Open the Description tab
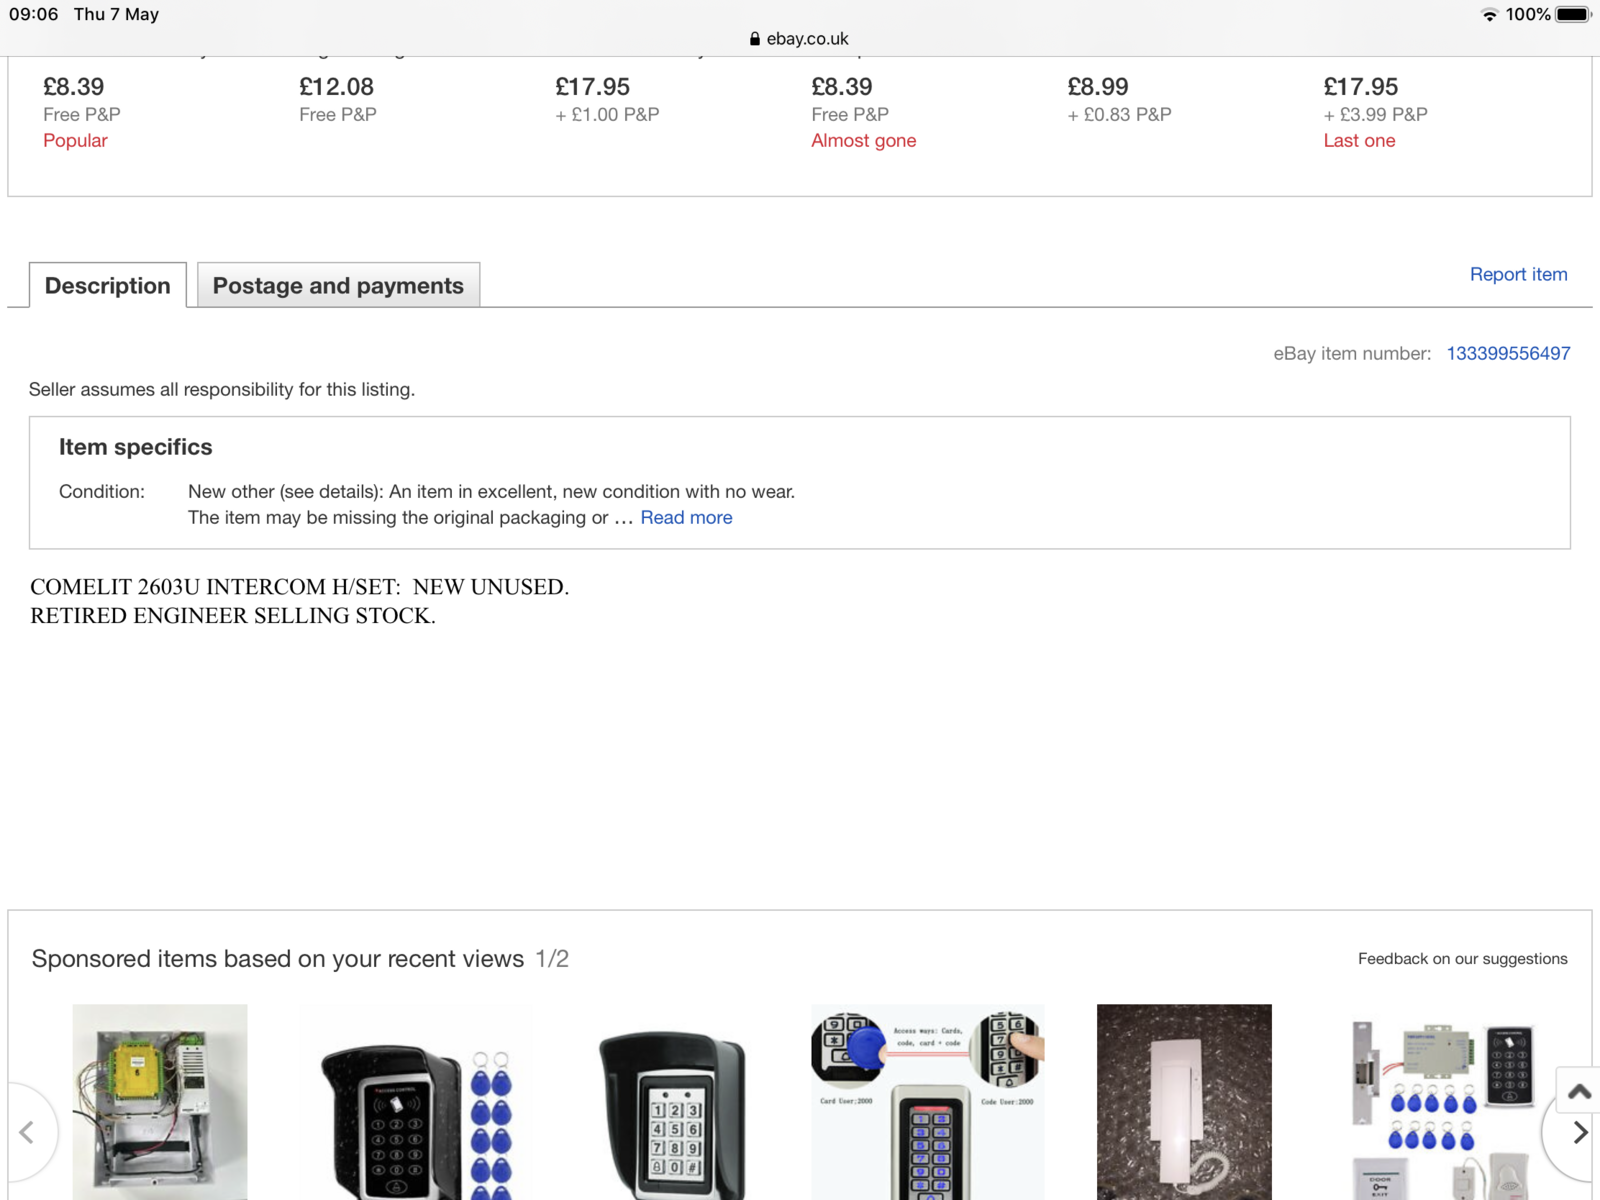 coord(108,286)
